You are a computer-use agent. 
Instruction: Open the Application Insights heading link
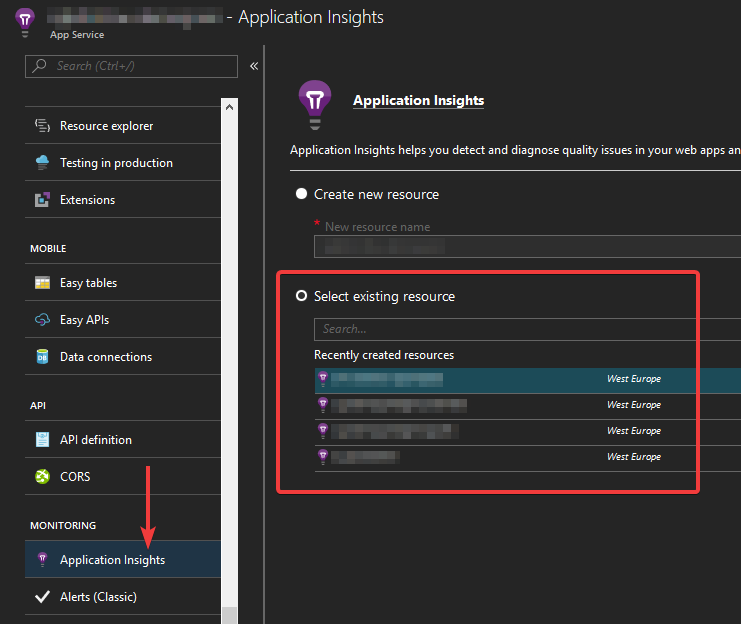point(418,101)
